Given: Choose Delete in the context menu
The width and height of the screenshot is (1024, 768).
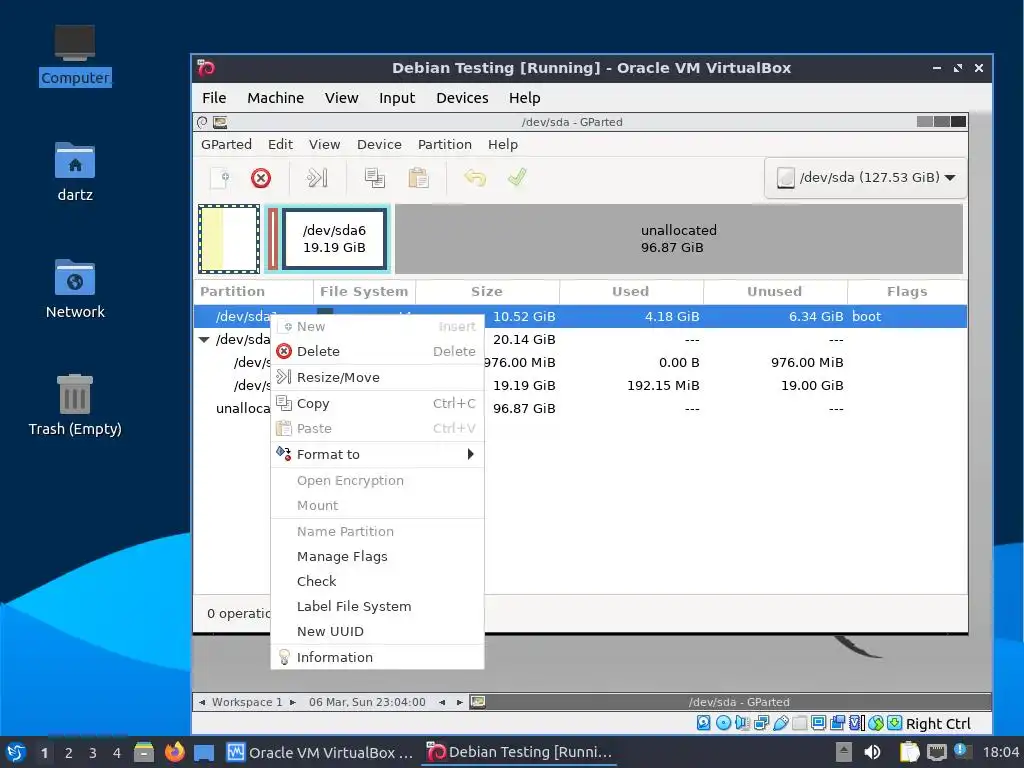Looking at the screenshot, I should tap(377, 351).
